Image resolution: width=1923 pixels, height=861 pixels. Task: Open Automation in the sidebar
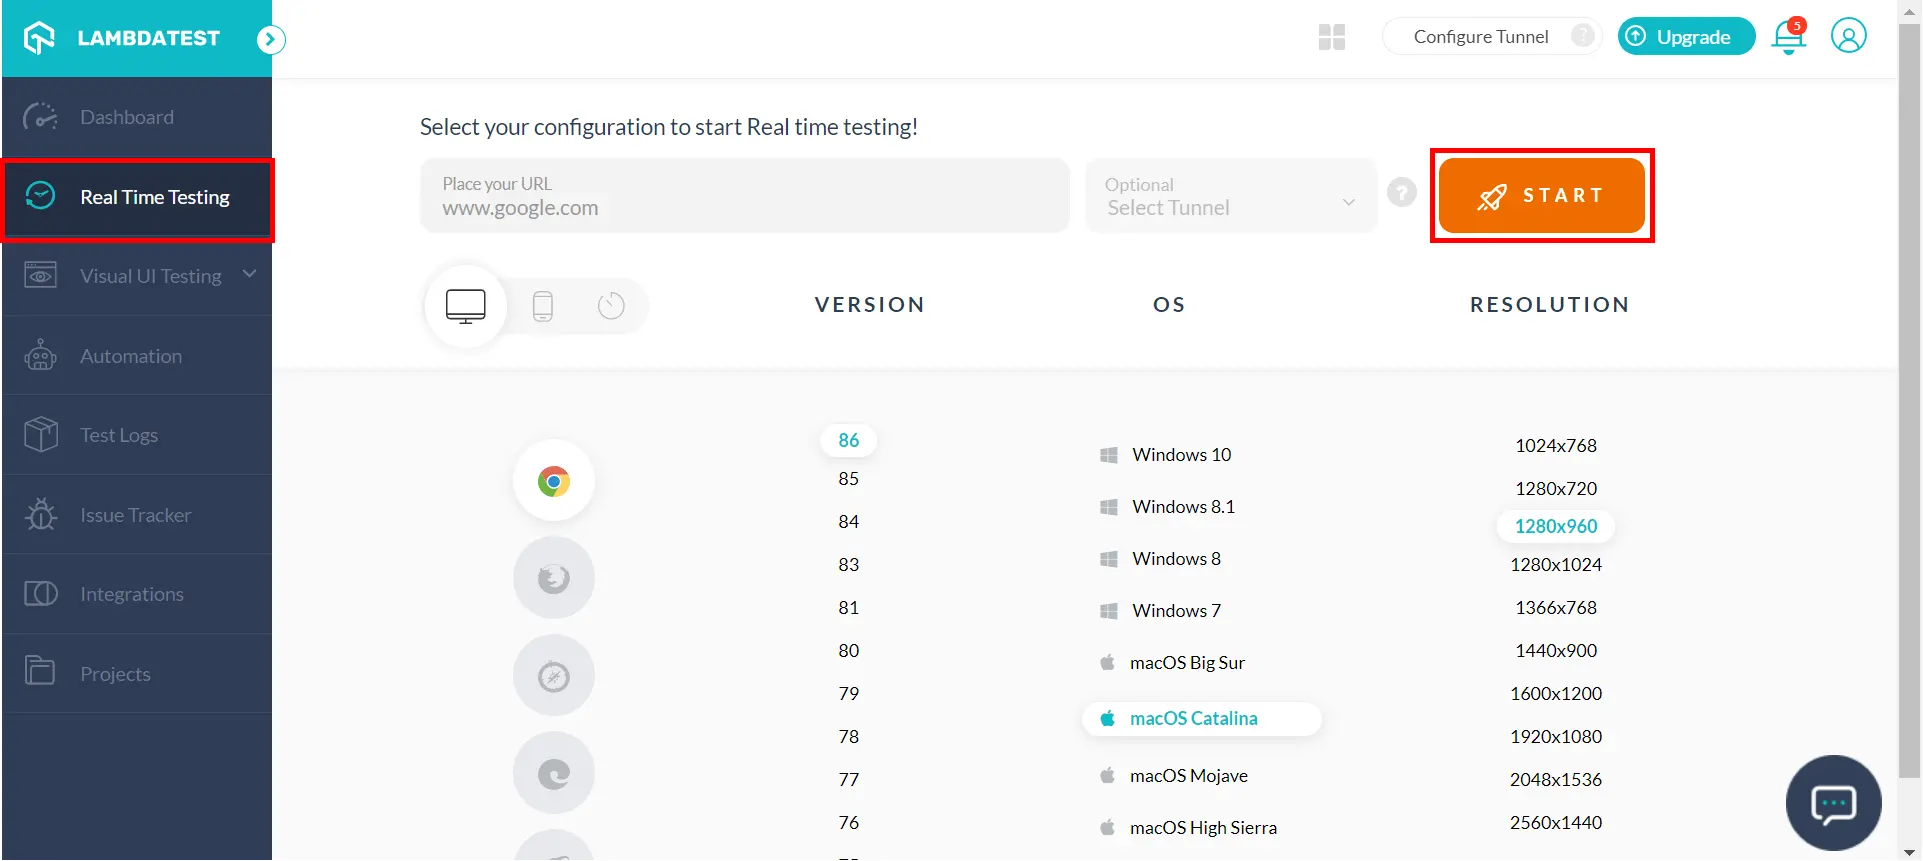[131, 356]
